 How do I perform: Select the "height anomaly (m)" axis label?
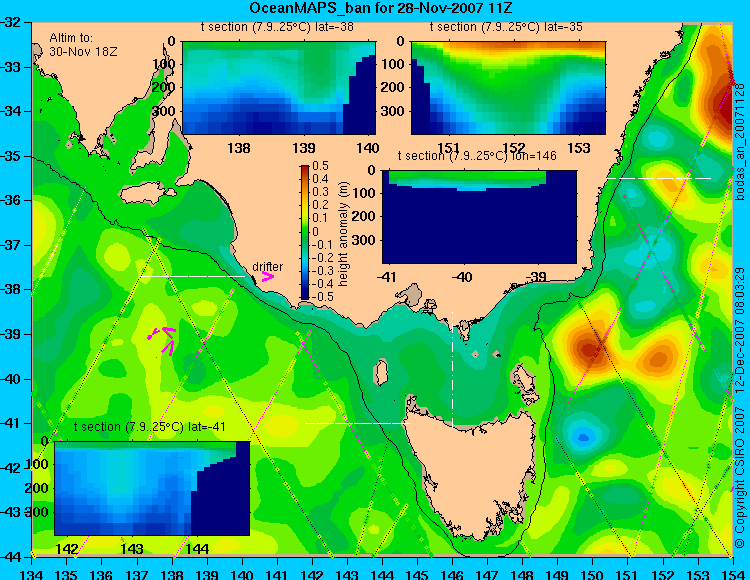(x=343, y=234)
